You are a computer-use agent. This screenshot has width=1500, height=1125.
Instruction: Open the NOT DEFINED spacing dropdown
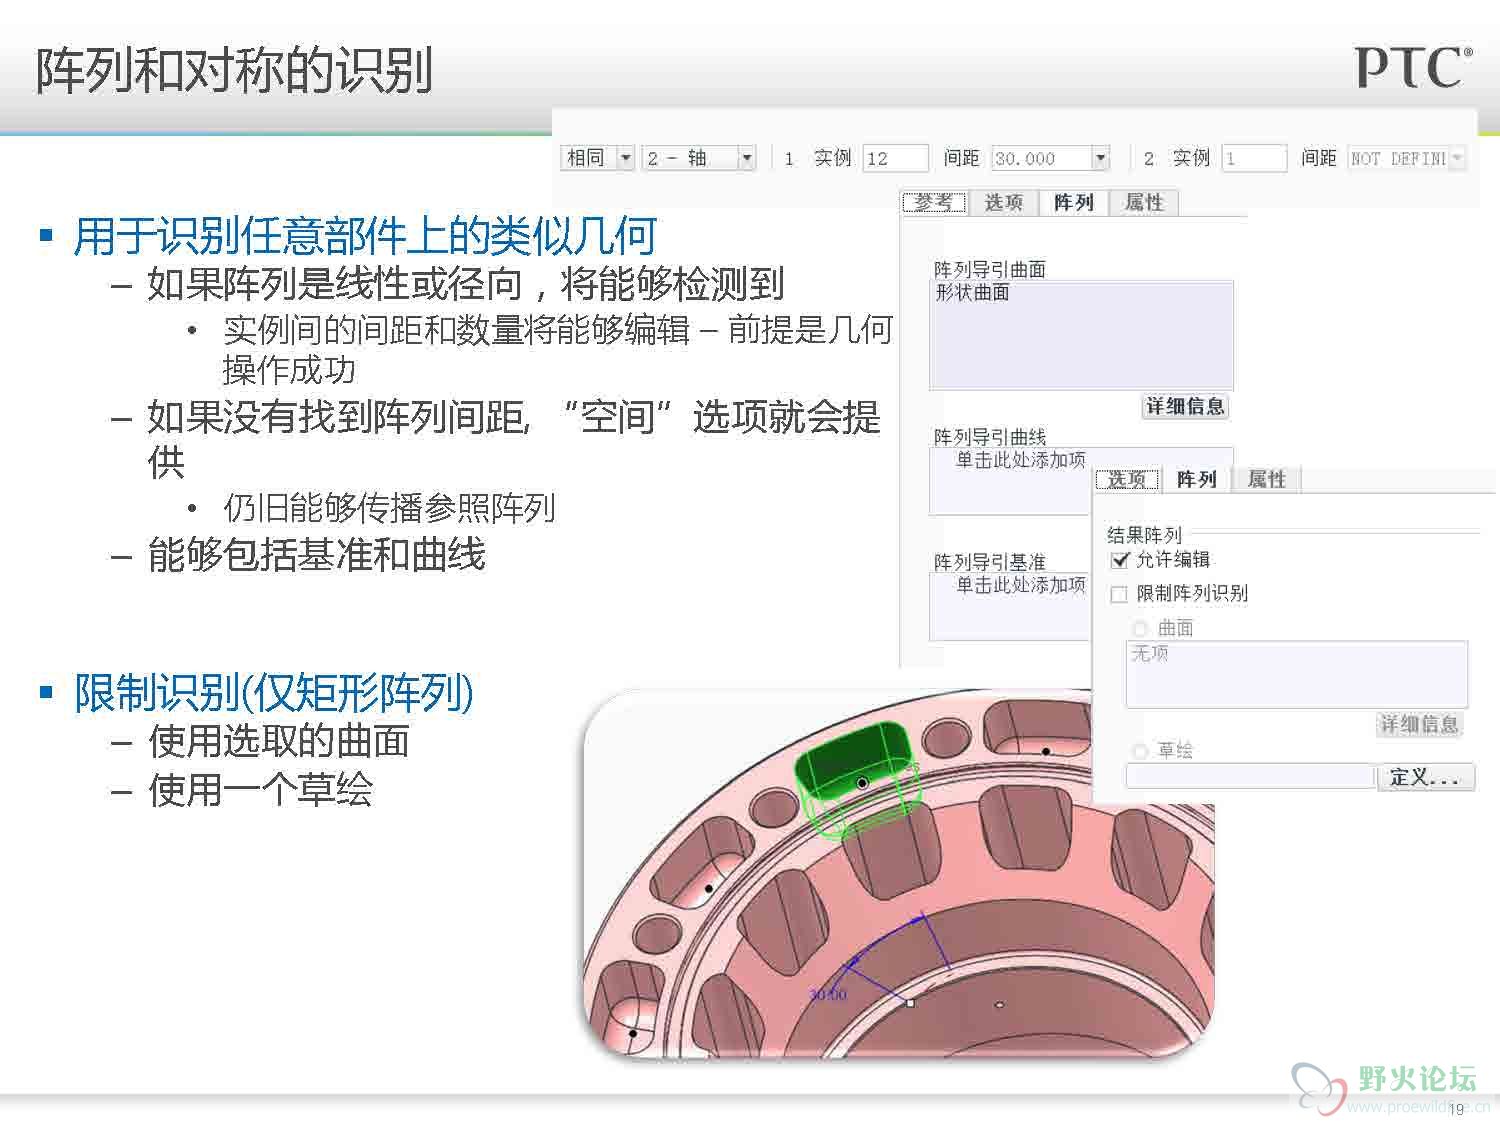point(1457,158)
